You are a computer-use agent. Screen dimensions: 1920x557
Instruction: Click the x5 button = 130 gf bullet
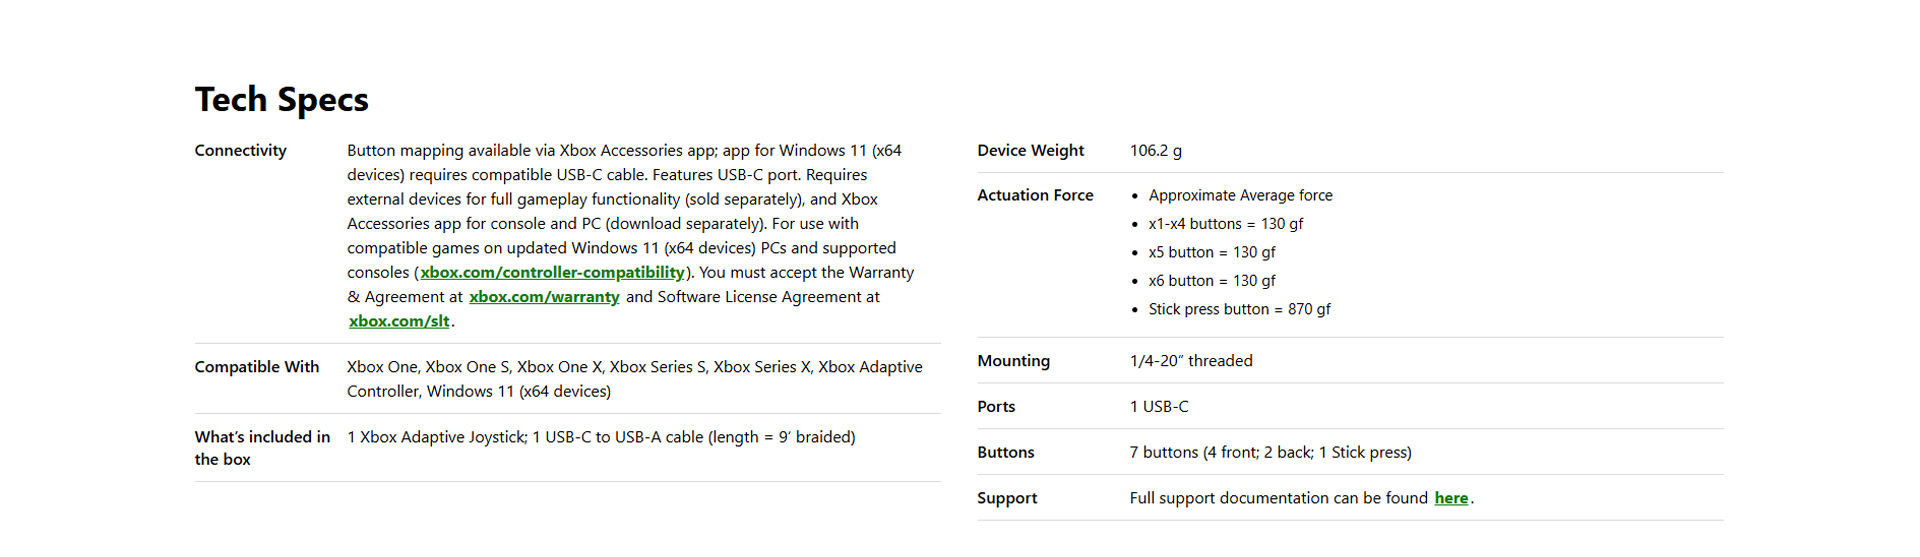coord(1211,253)
